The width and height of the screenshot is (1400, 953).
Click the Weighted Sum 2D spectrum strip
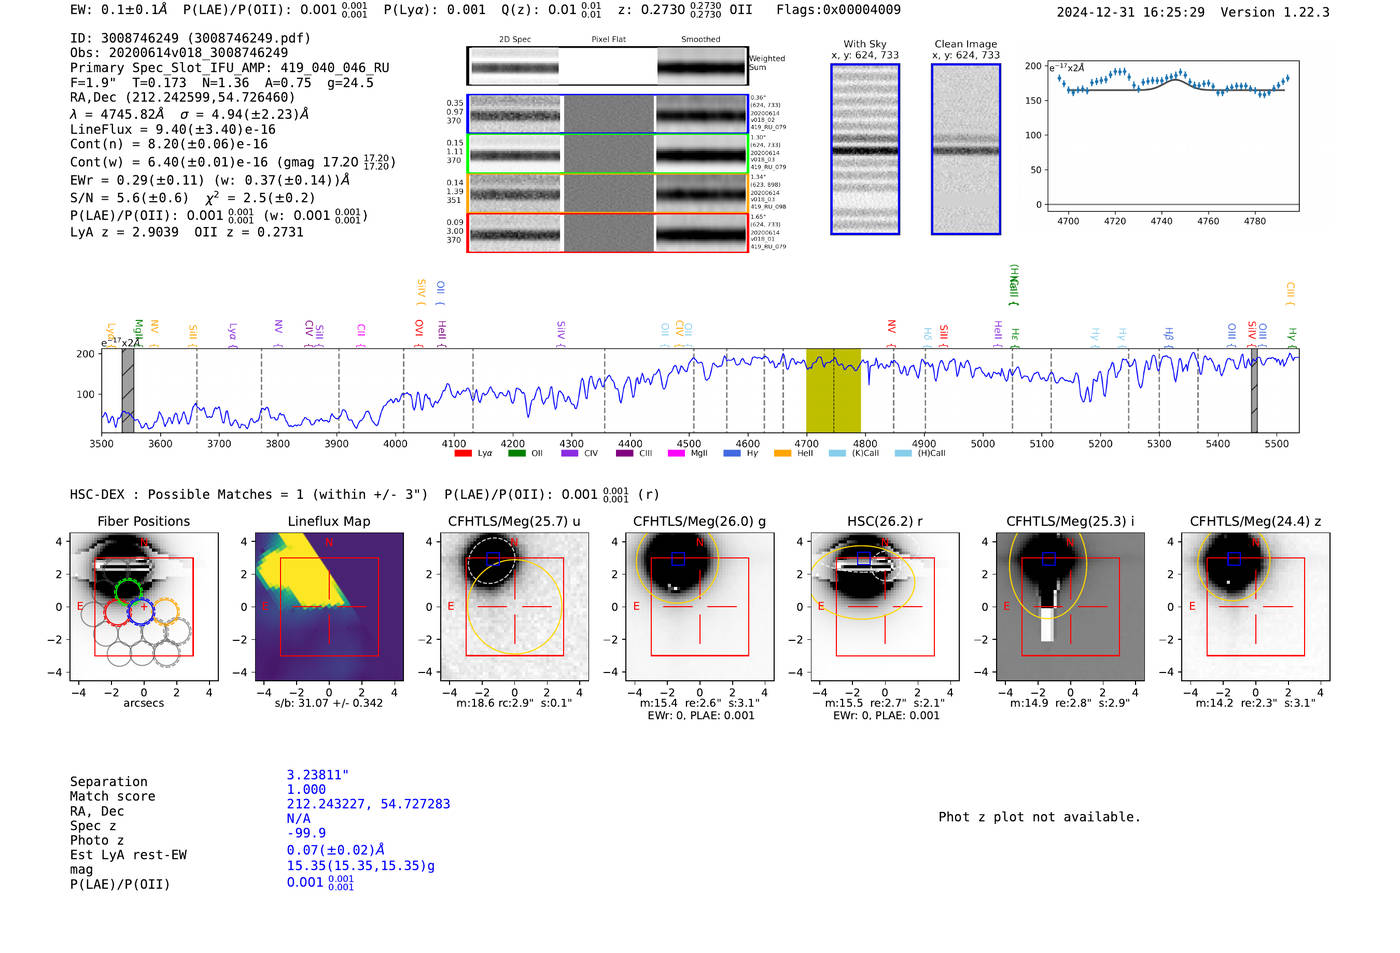[607, 66]
